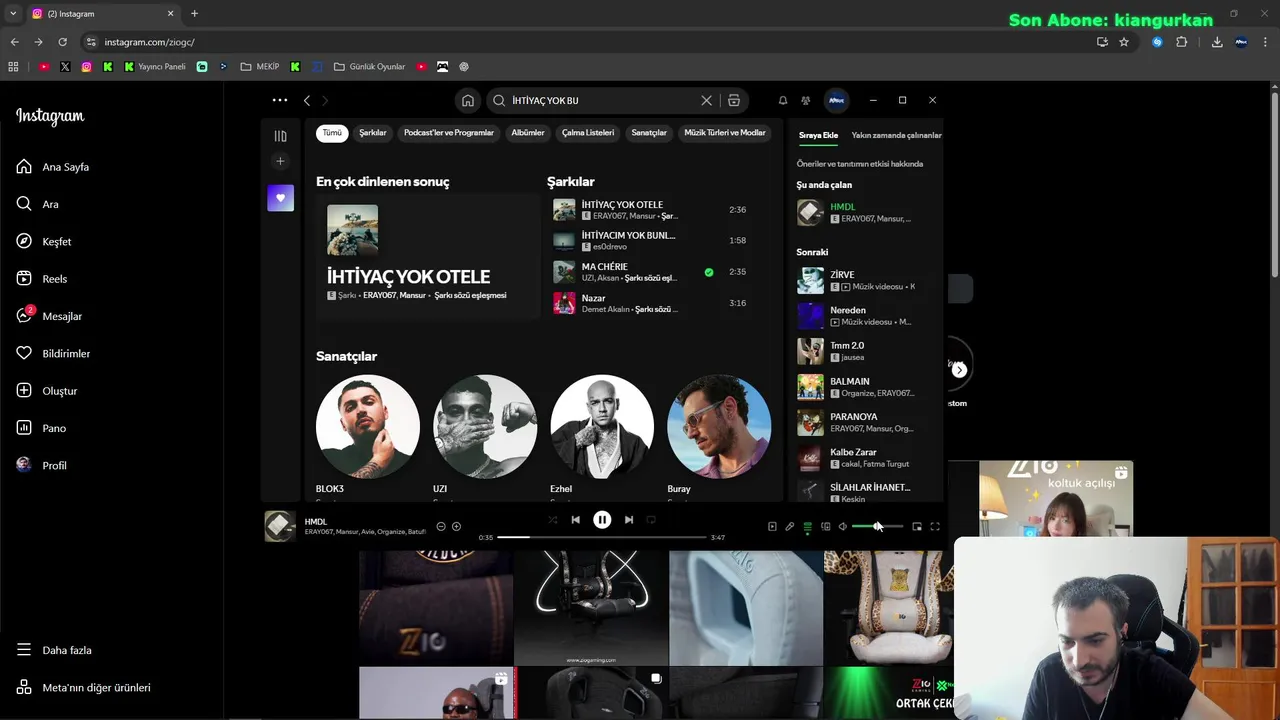This screenshot has height=720, width=1280.
Task: Select the Sanatçılar filter chip
Action: (649, 133)
